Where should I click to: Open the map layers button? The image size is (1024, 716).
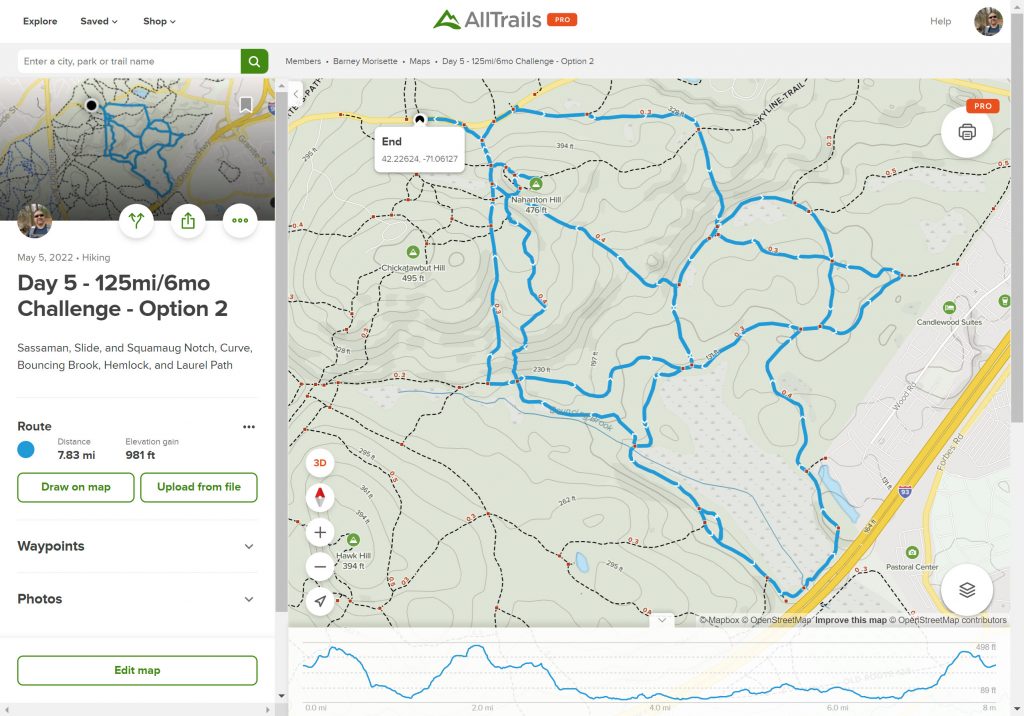(x=966, y=590)
